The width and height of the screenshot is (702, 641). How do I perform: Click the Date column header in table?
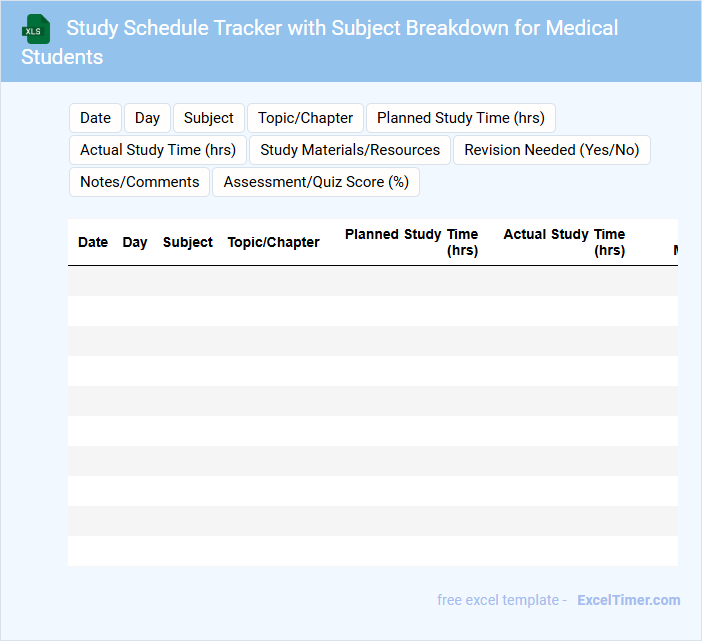[x=93, y=242]
